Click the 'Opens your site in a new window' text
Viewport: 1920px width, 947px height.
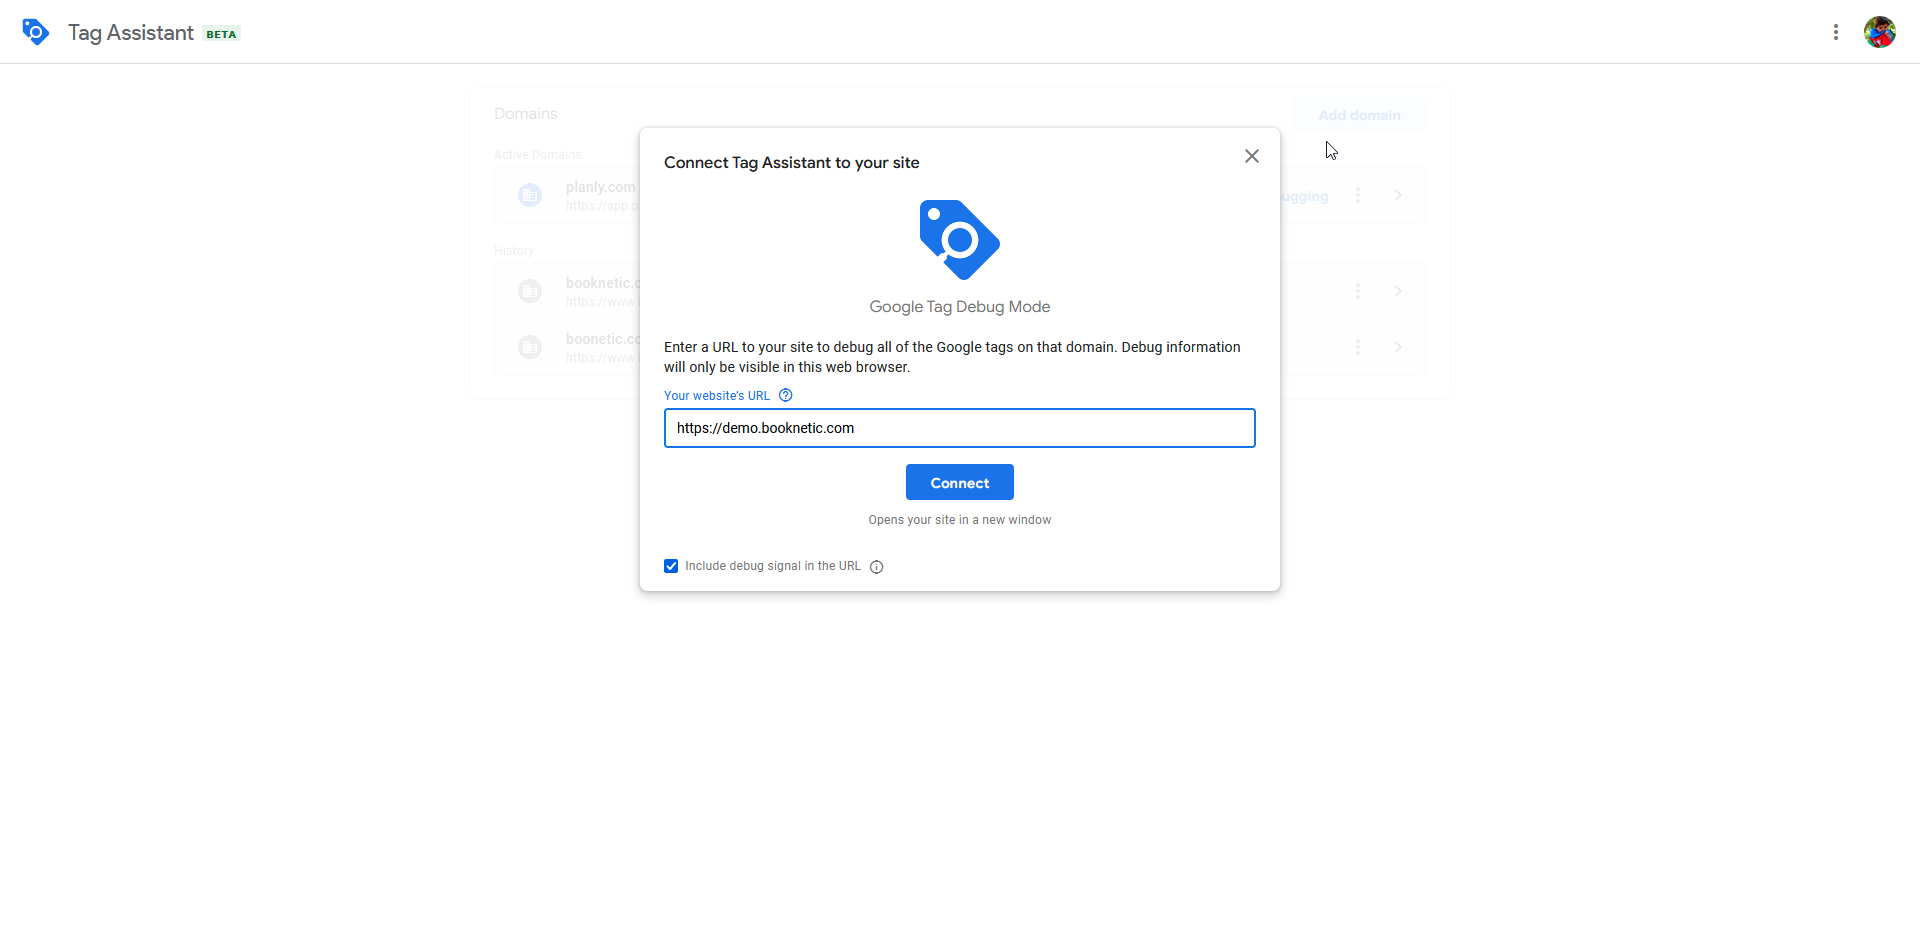point(960,520)
